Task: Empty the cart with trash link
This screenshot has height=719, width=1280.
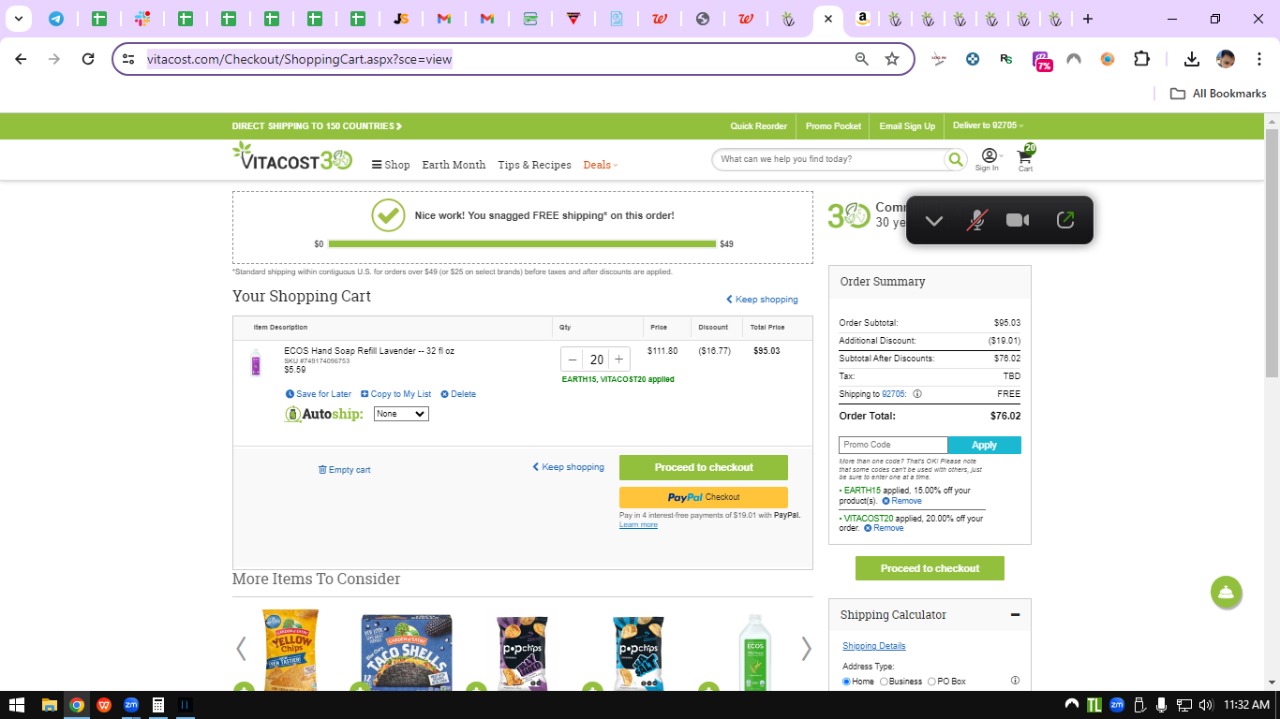Action: 344,470
